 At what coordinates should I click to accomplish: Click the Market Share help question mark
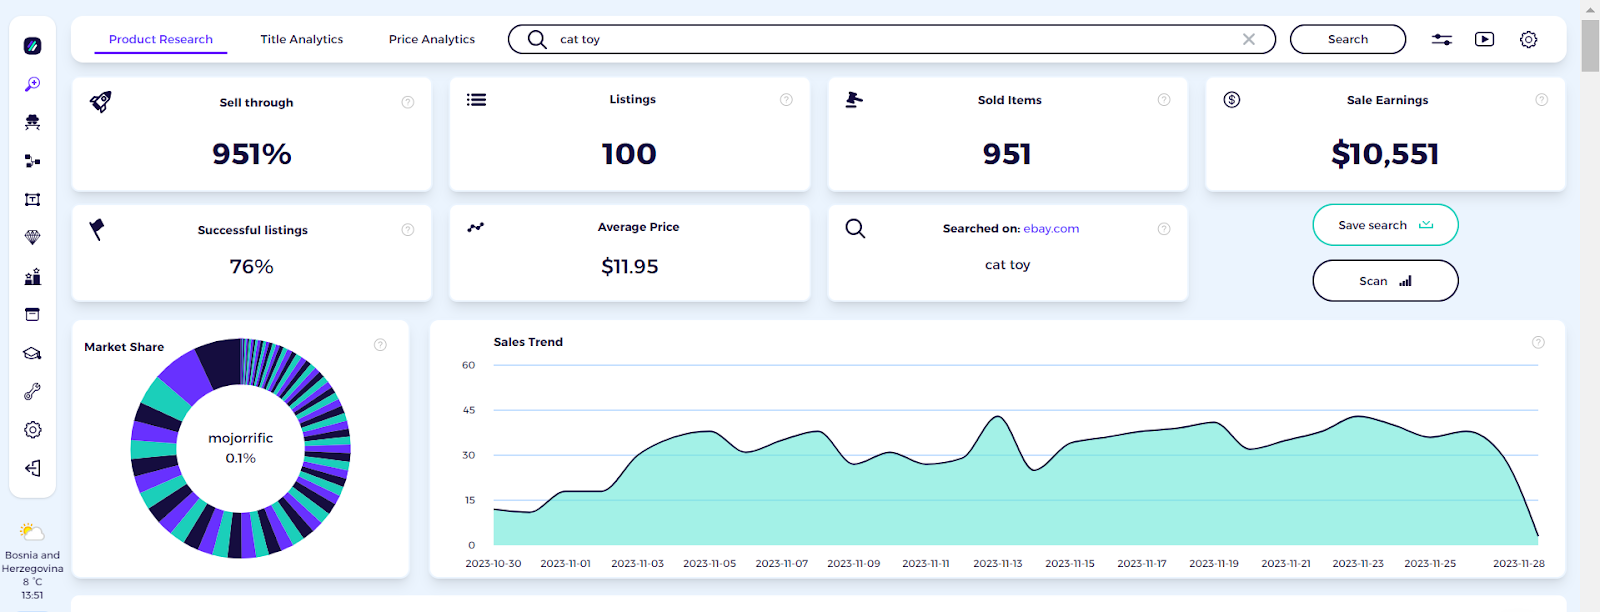(x=380, y=344)
